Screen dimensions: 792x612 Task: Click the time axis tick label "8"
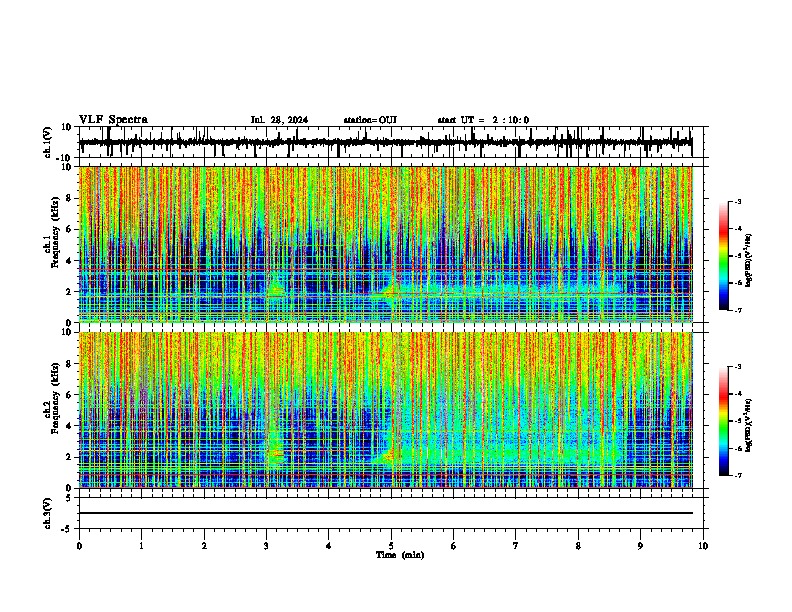578,546
